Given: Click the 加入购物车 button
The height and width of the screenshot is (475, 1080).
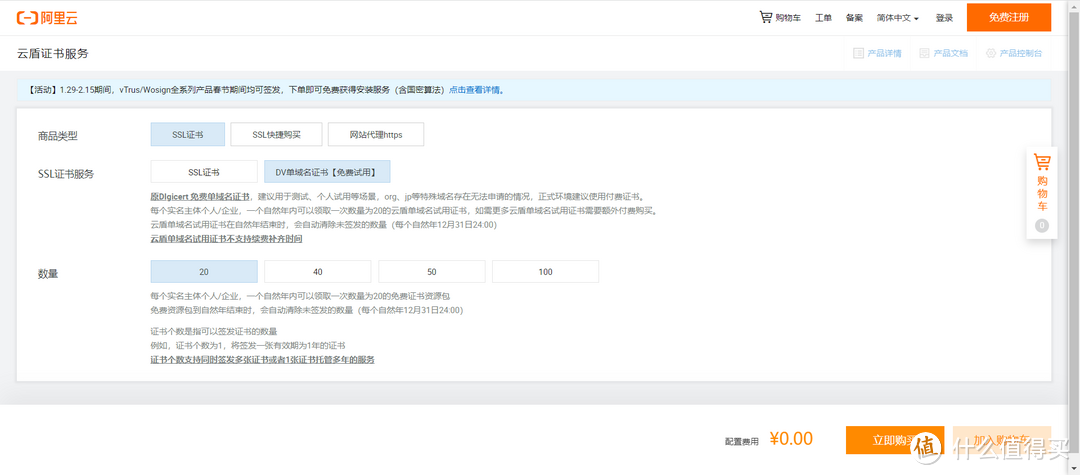Looking at the screenshot, I should coord(1002,440).
